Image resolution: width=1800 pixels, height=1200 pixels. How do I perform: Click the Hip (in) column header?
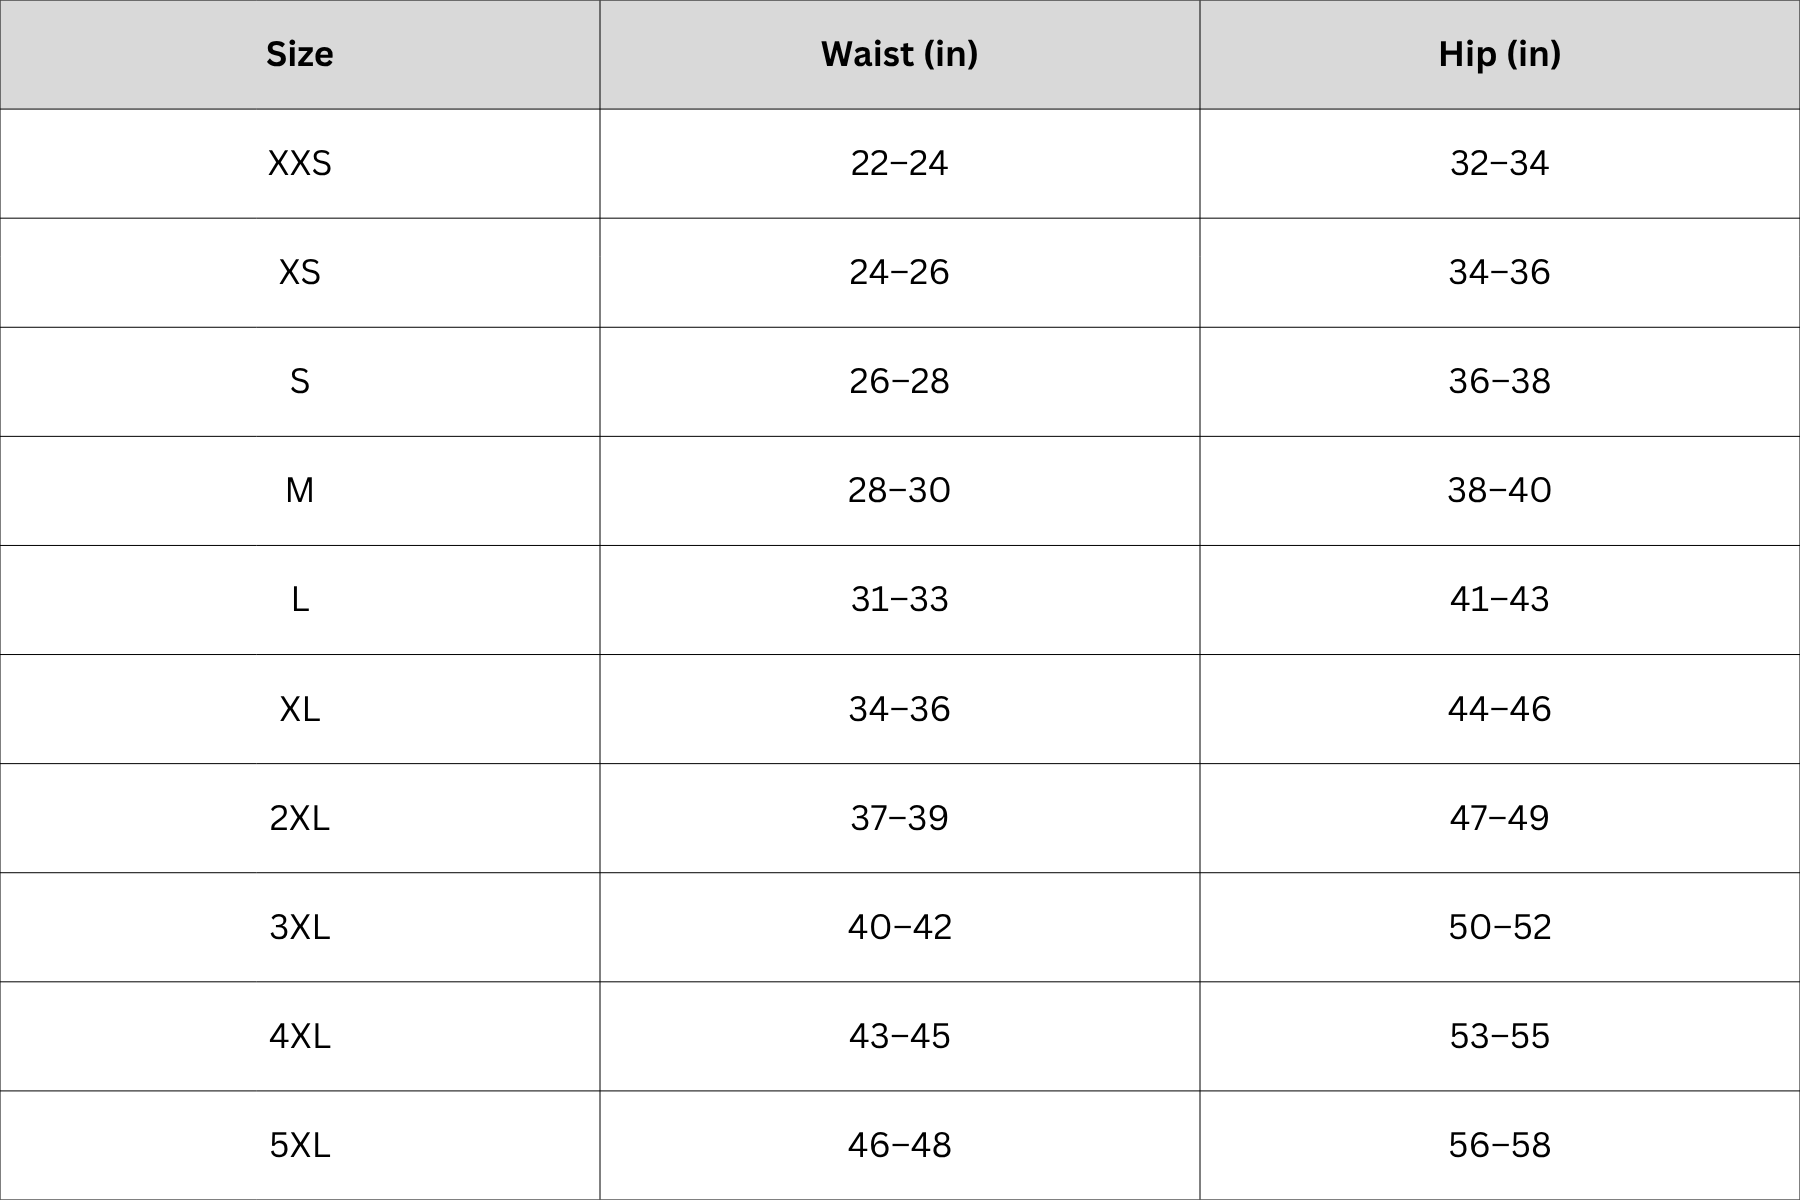(1500, 54)
